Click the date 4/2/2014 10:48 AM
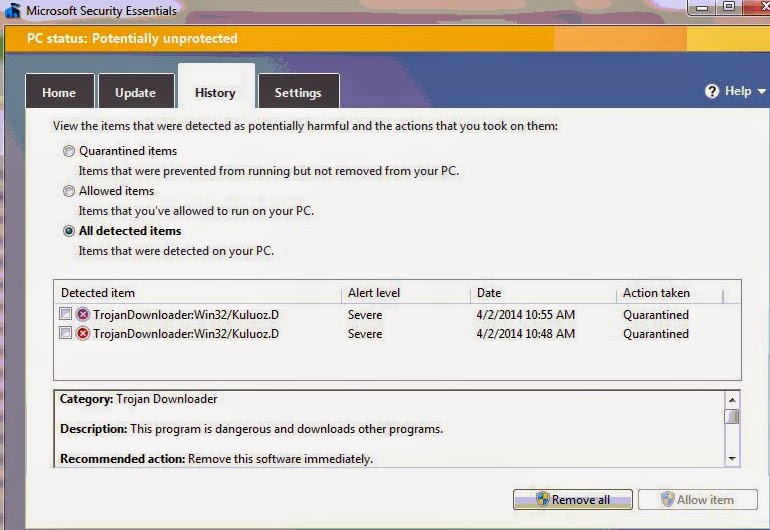The height and width of the screenshot is (530, 770). pos(525,334)
